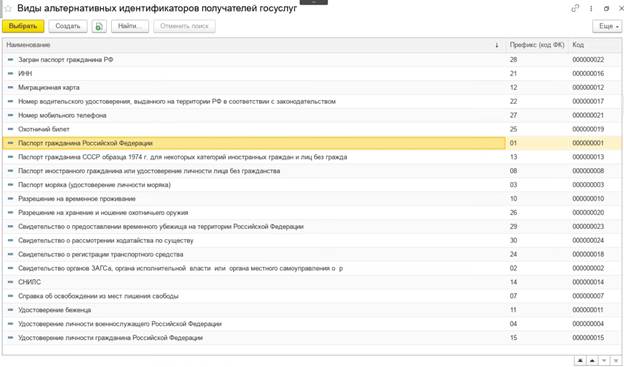624x367 pixels.
Task: Select Паспорт гражданина СССР образца 1974 row
Action: coord(312,157)
